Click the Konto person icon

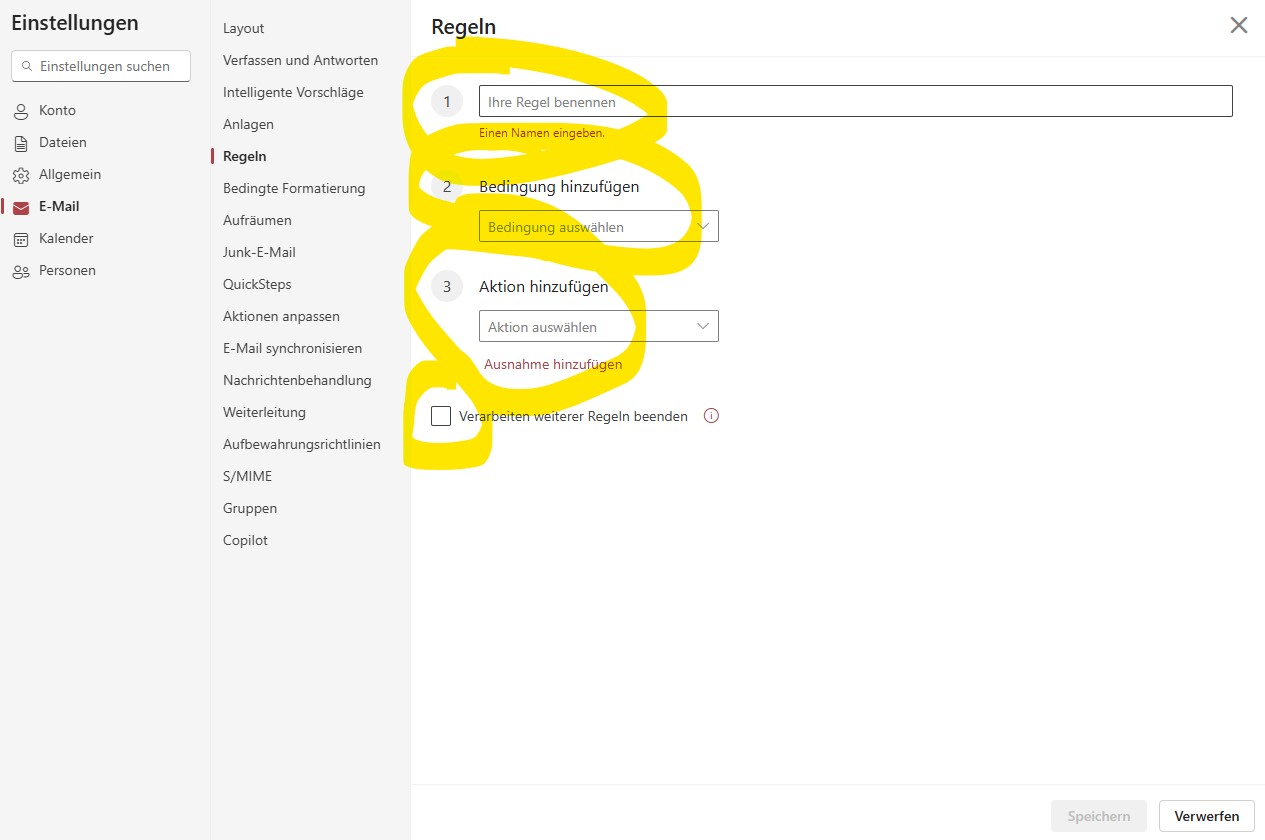[x=21, y=111]
